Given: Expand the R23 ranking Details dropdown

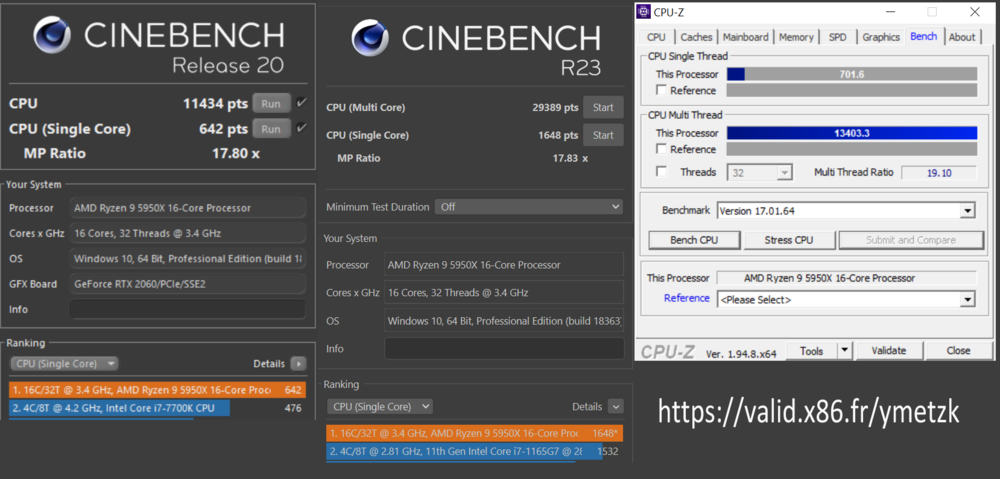Looking at the screenshot, I should (x=615, y=406).
